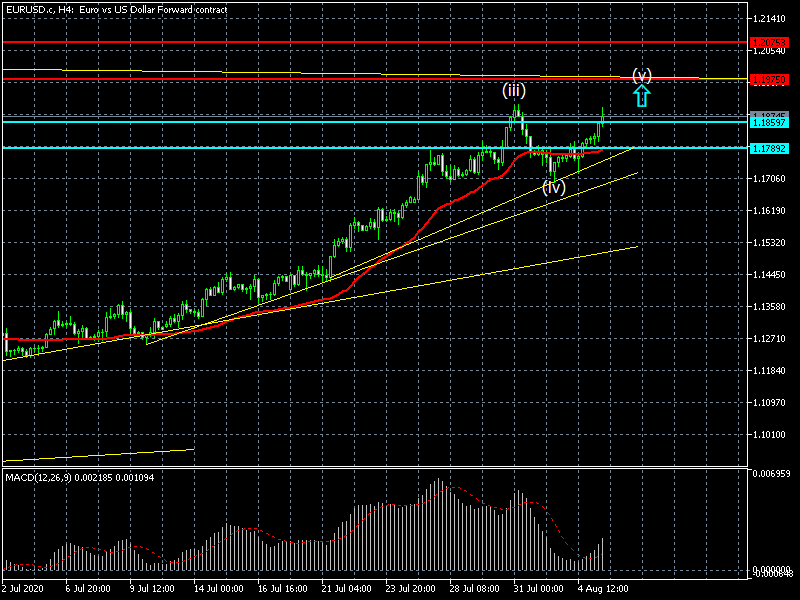The height and width of the screenshot is (600, 800).
Task: Click the 2 Jul 2020 date label
Action: [24, 589]
